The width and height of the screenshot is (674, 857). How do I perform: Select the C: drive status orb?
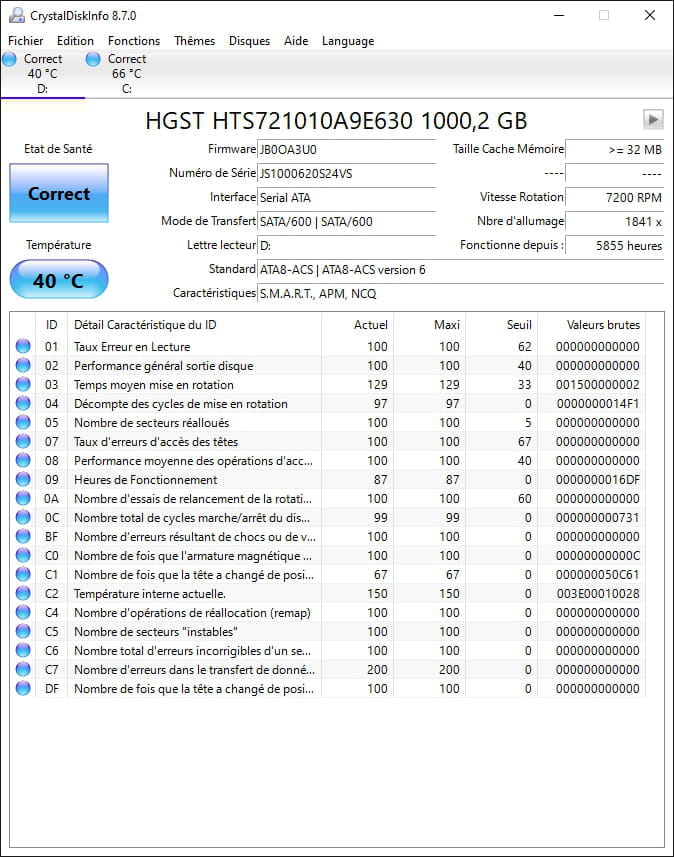93,60
